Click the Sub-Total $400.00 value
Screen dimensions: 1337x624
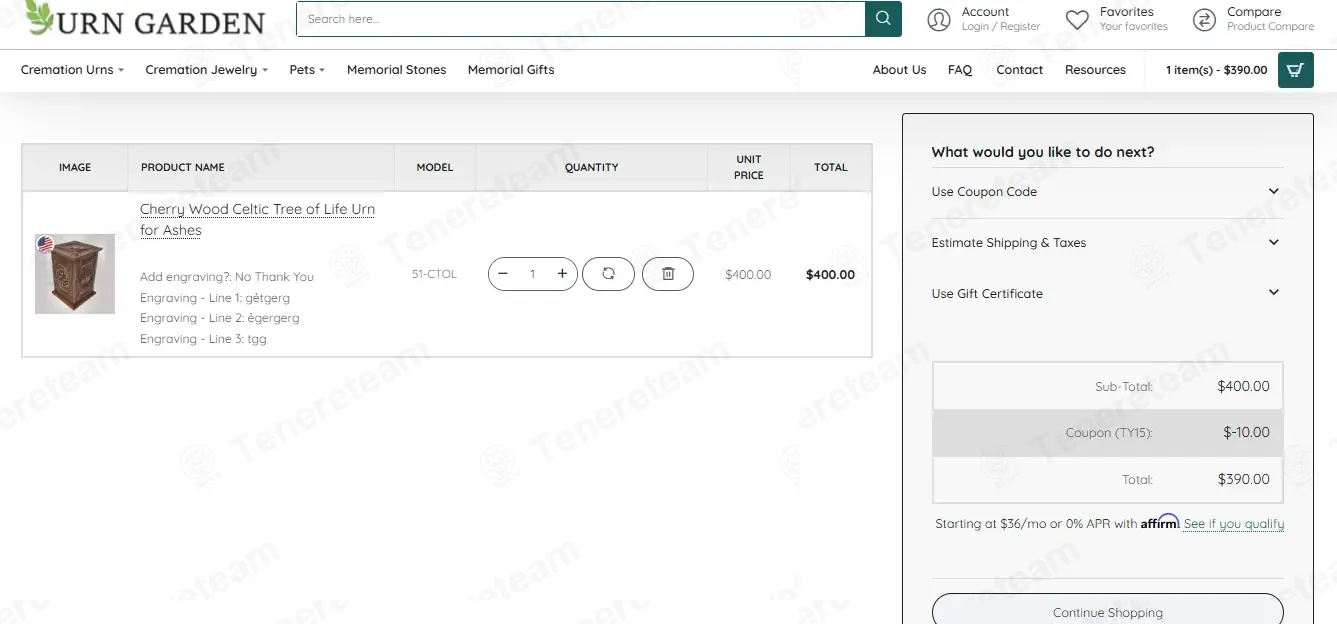(1243, 386)
